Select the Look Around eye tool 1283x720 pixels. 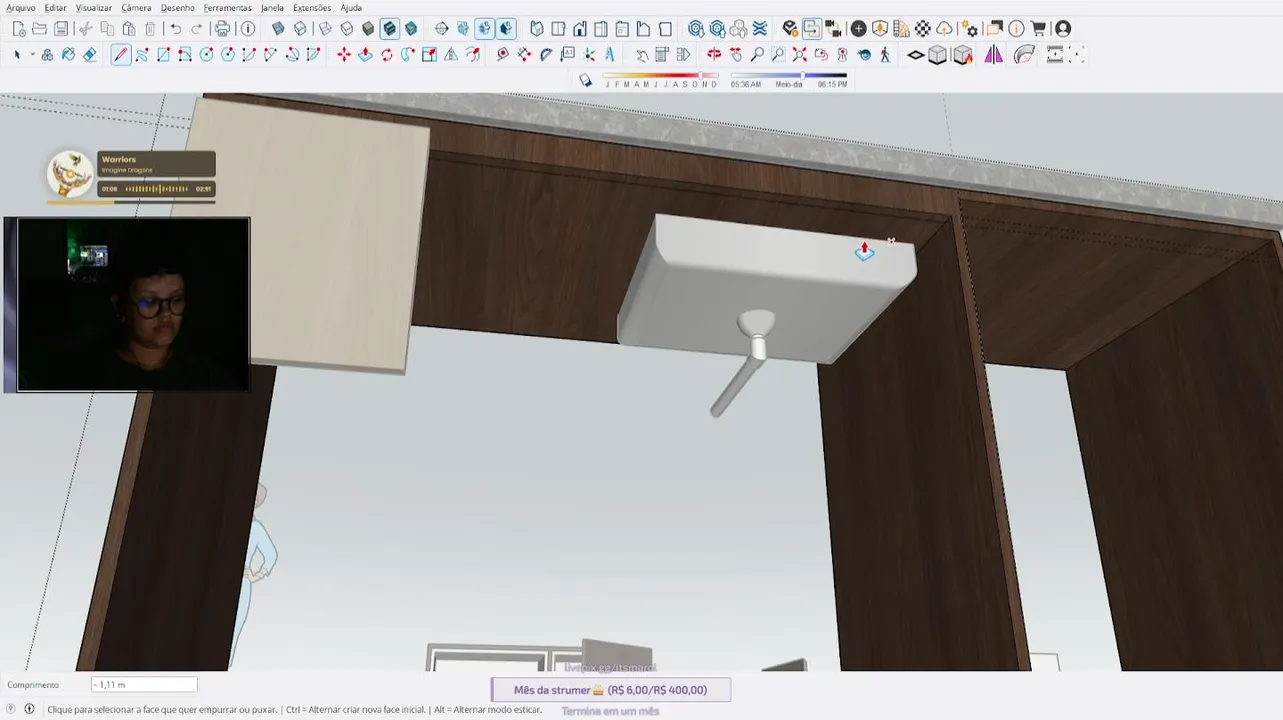(864, 55)
